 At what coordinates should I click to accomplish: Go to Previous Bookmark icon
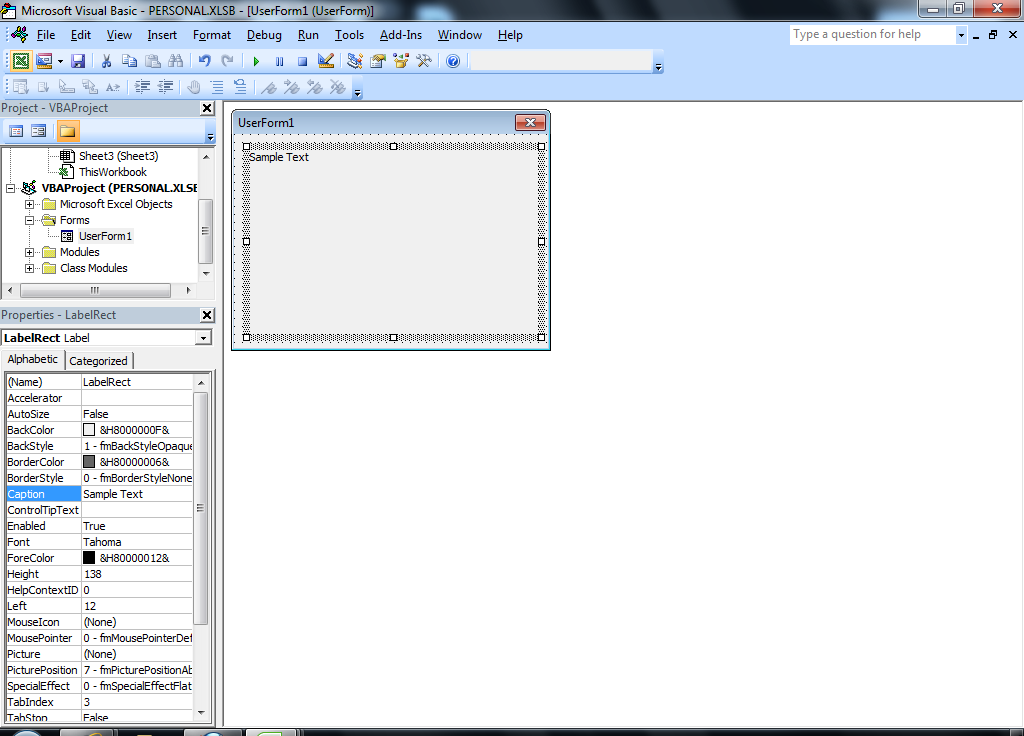315,86
